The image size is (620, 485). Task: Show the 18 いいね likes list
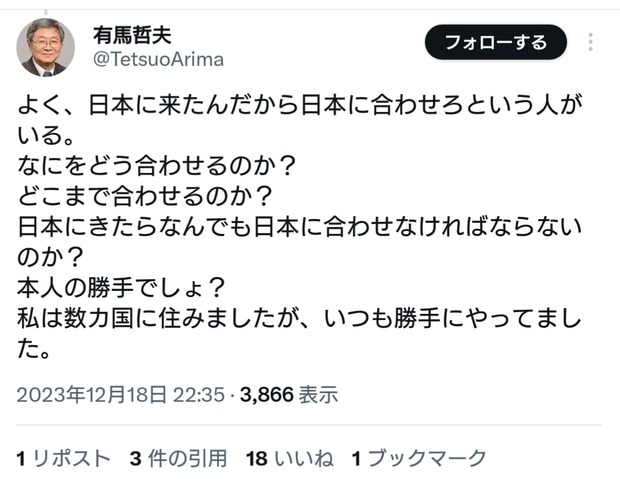click(x=289, y=458)
